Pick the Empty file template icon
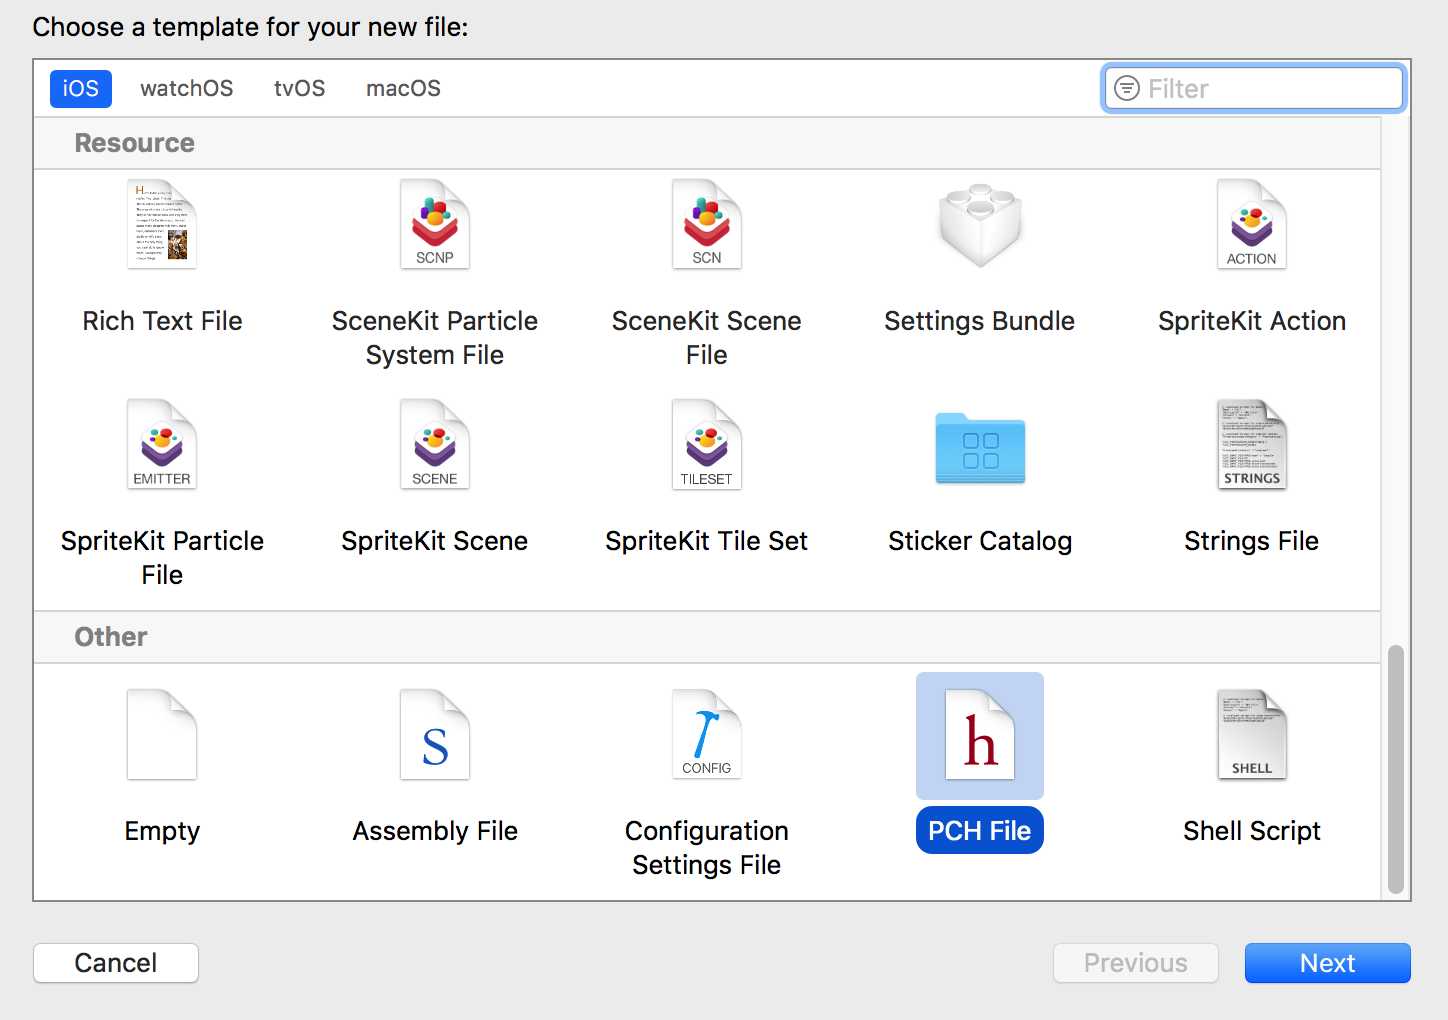Viewport: 1448px width, 1020px height. [162, 735]
